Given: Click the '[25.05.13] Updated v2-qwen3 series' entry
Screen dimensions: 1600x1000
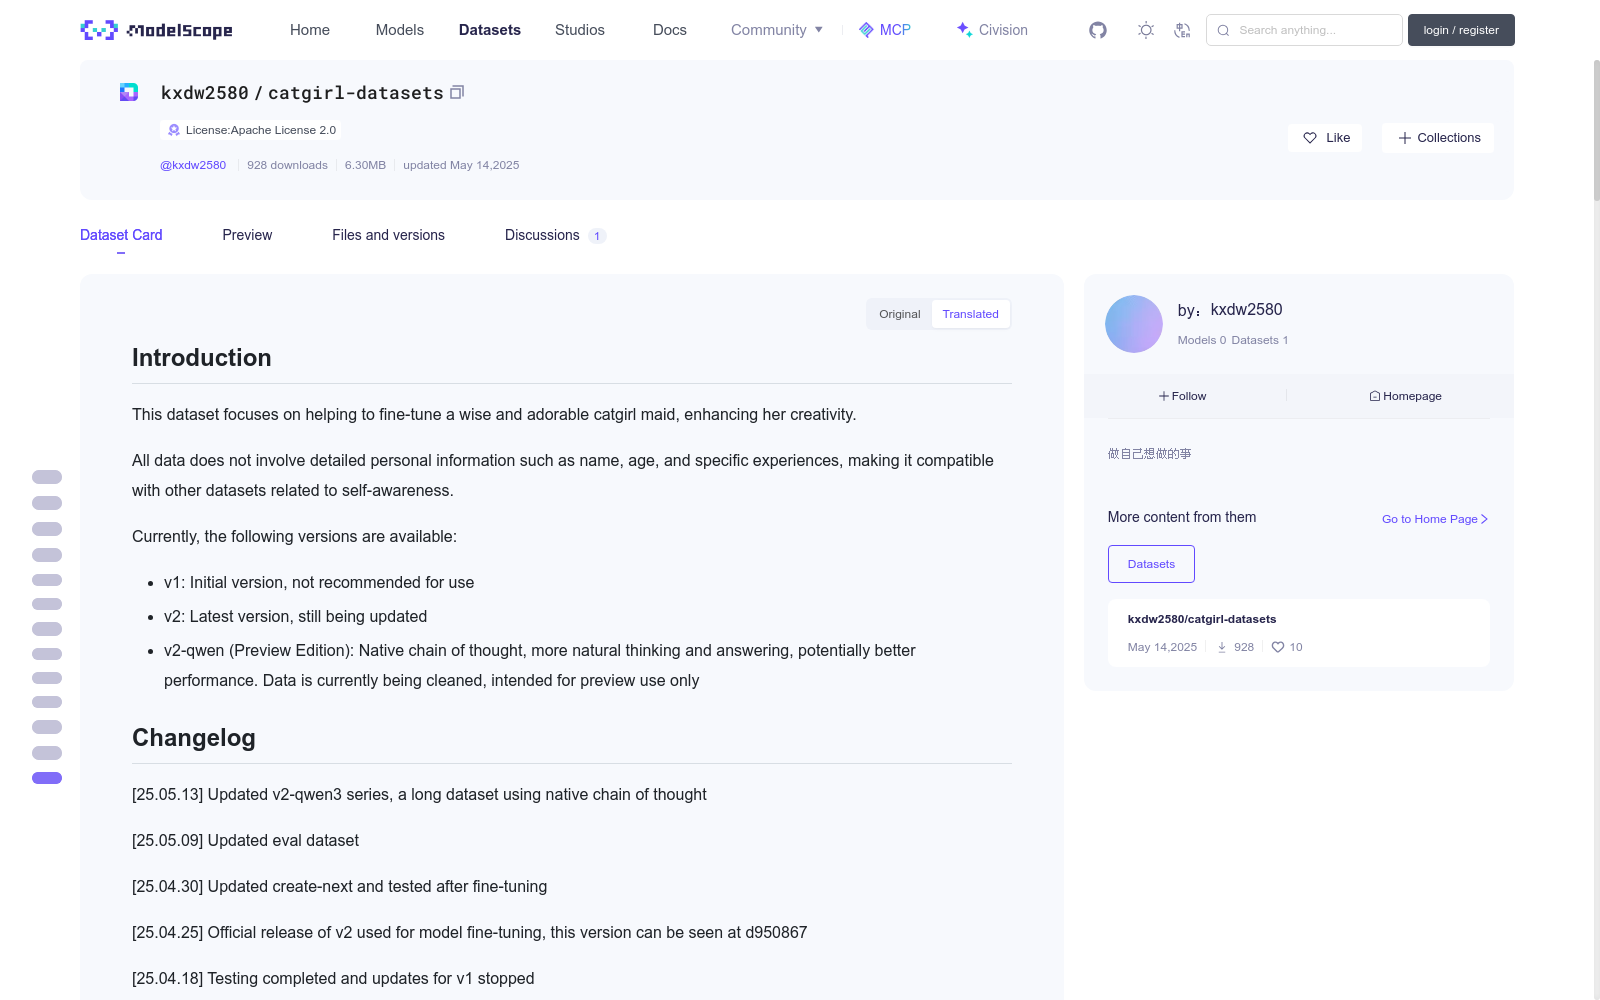Looking at the screenshot, I should (x=419, y=794).
